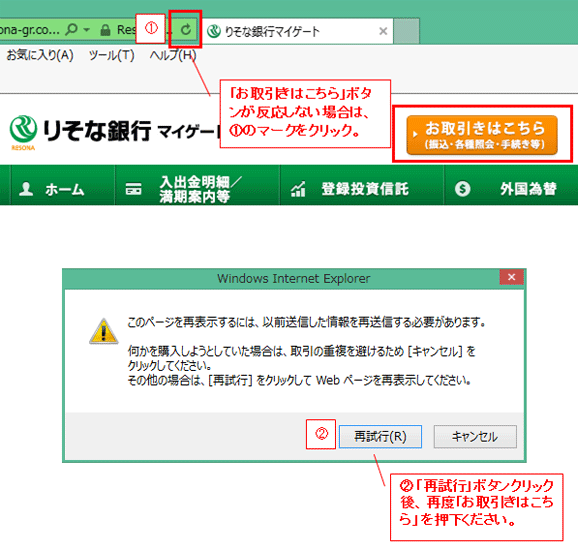578x545 pixels.
Task: Click the Windows Internet Explorer dialog title
Action: (x=294, y=278)
